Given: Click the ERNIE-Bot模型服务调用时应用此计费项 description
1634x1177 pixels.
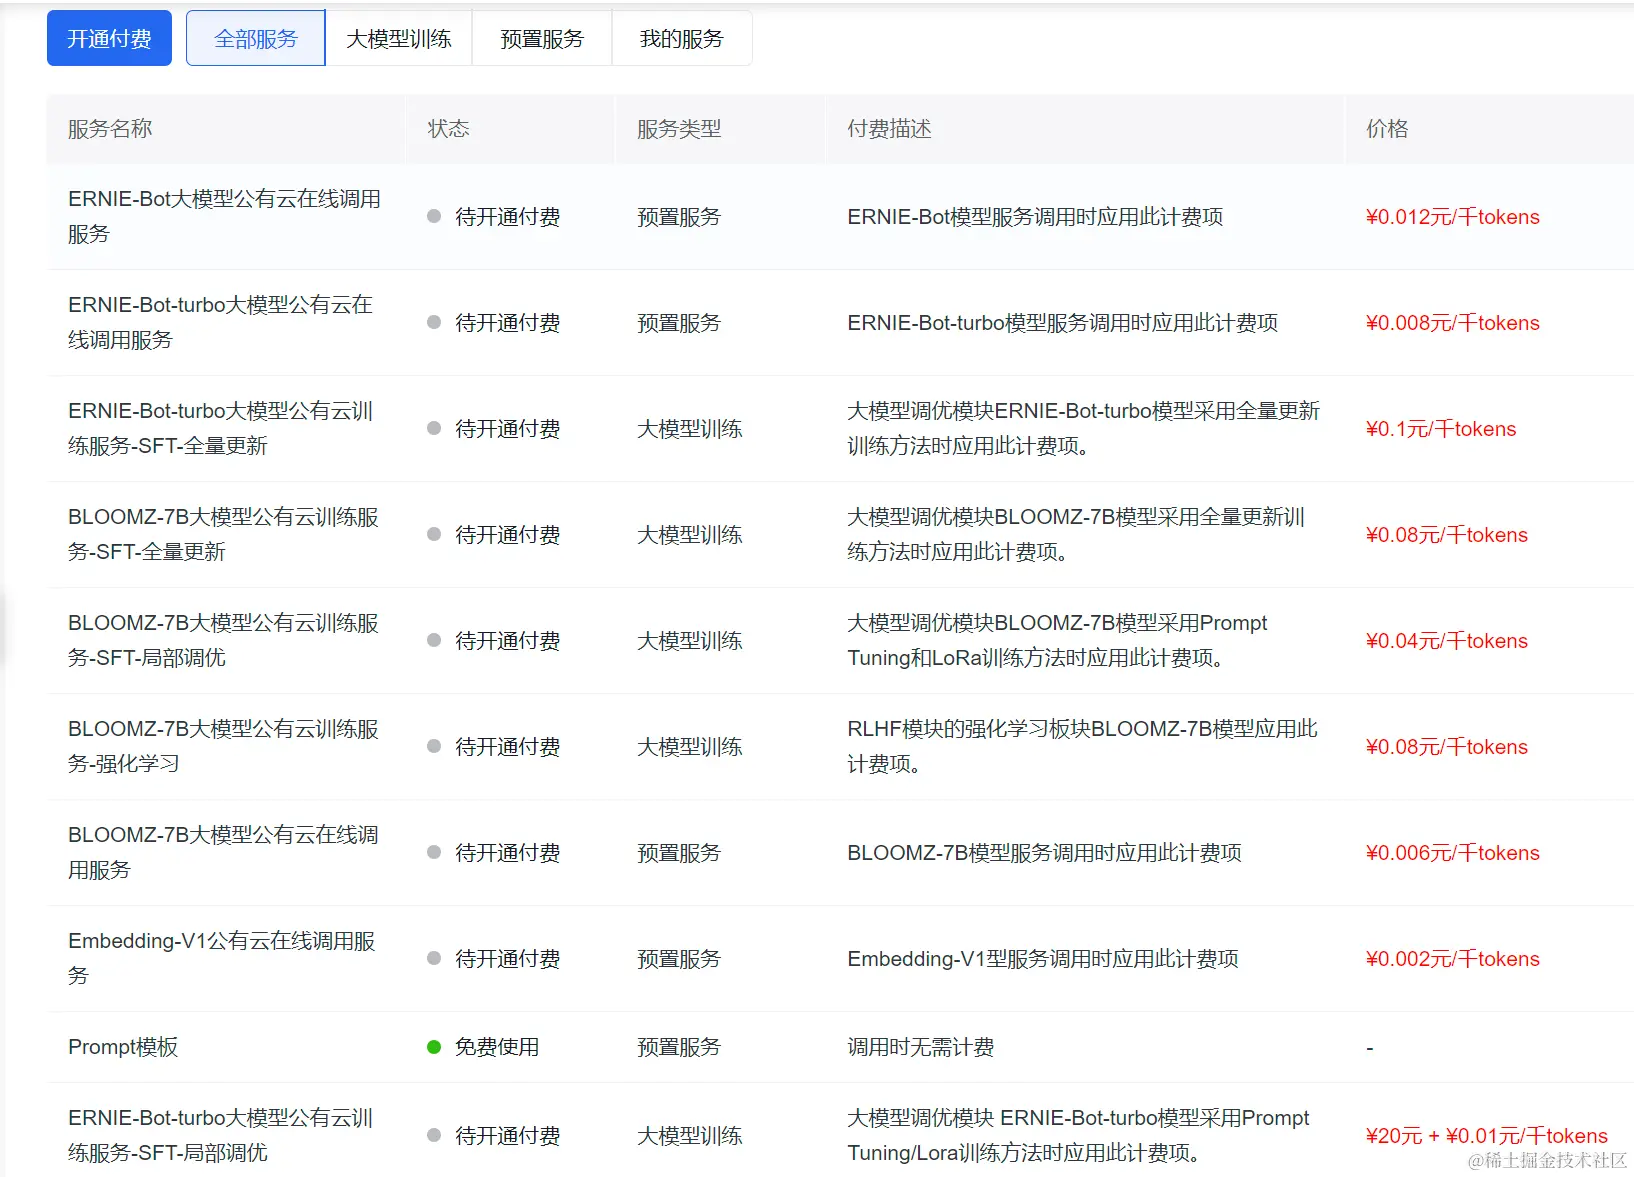Looking at the screenshot, I should coord(1035,217).
